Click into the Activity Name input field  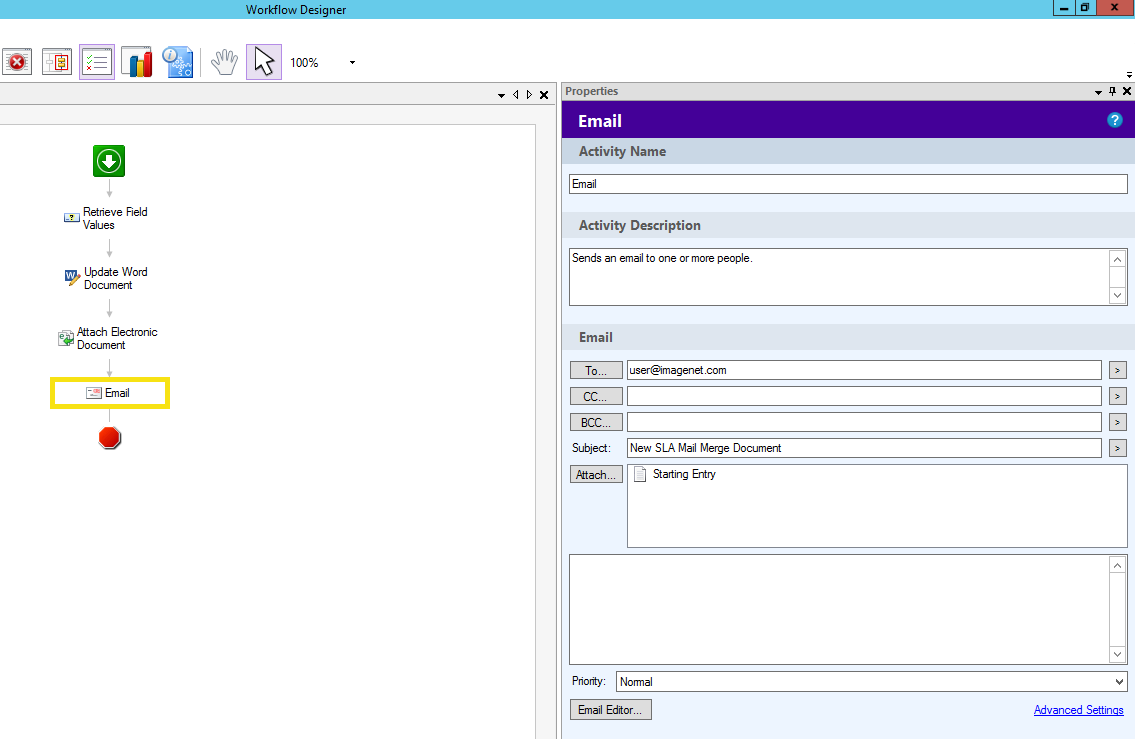tap(847, 184)
